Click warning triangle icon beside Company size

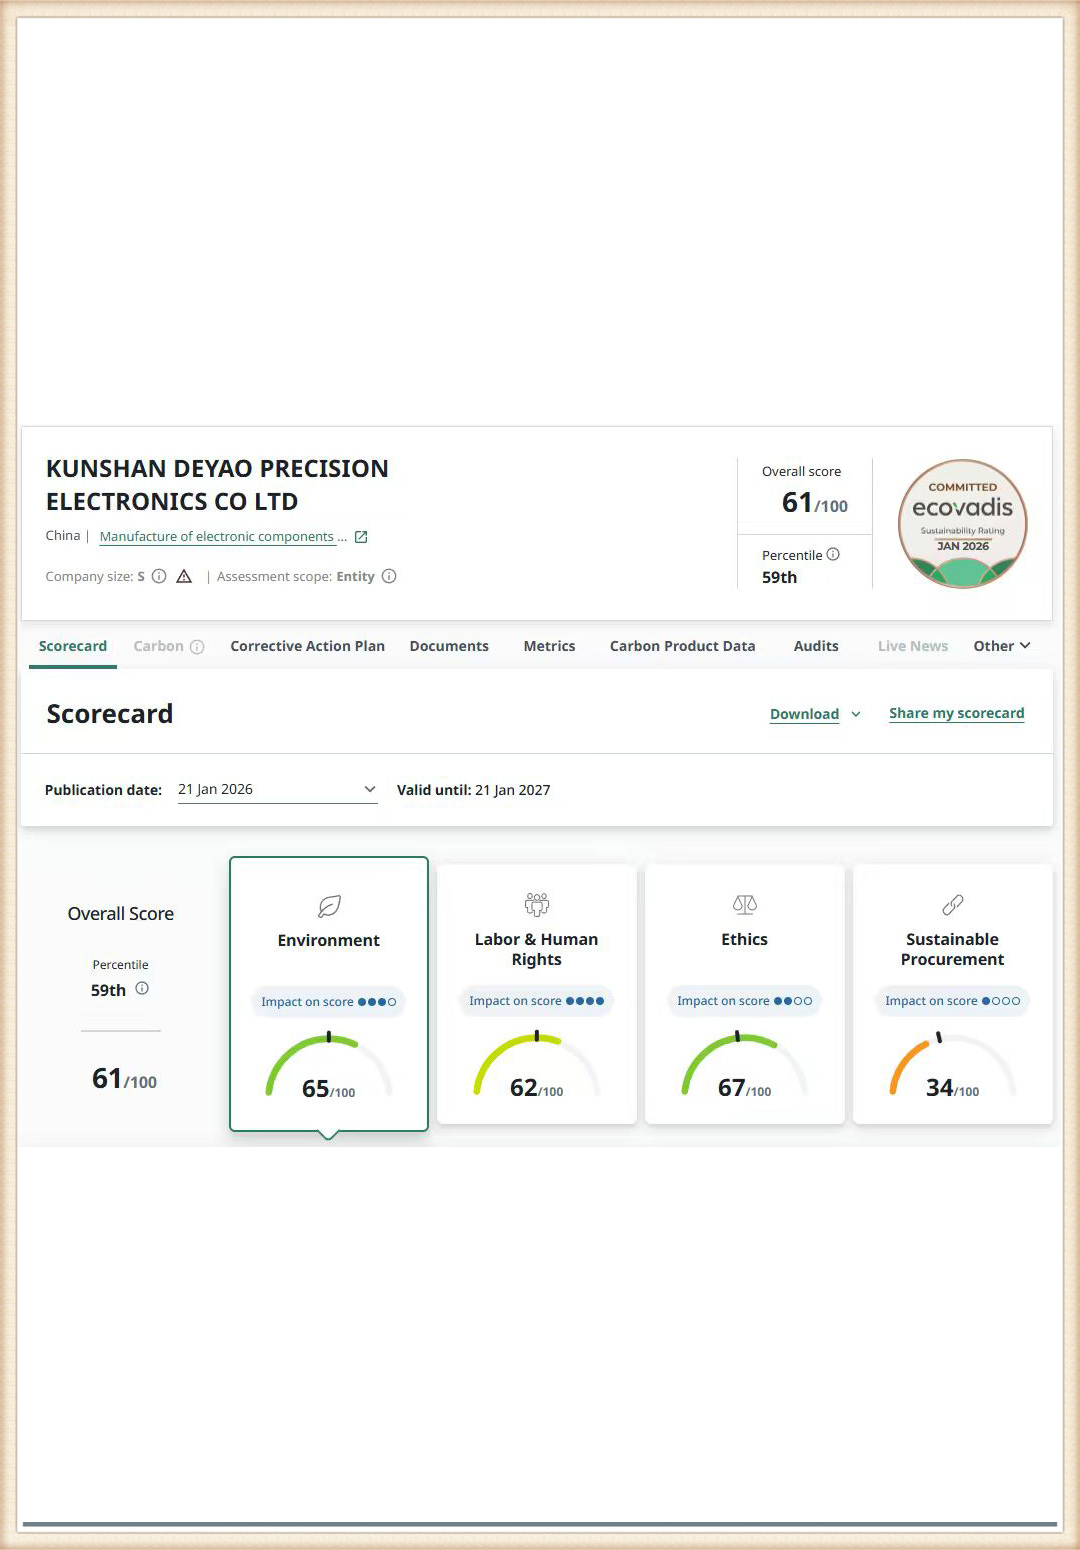coord(184,576)
